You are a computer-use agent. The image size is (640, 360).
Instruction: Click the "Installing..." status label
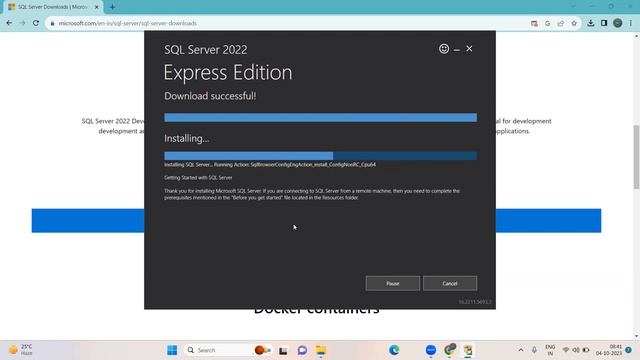click(187, 138)
